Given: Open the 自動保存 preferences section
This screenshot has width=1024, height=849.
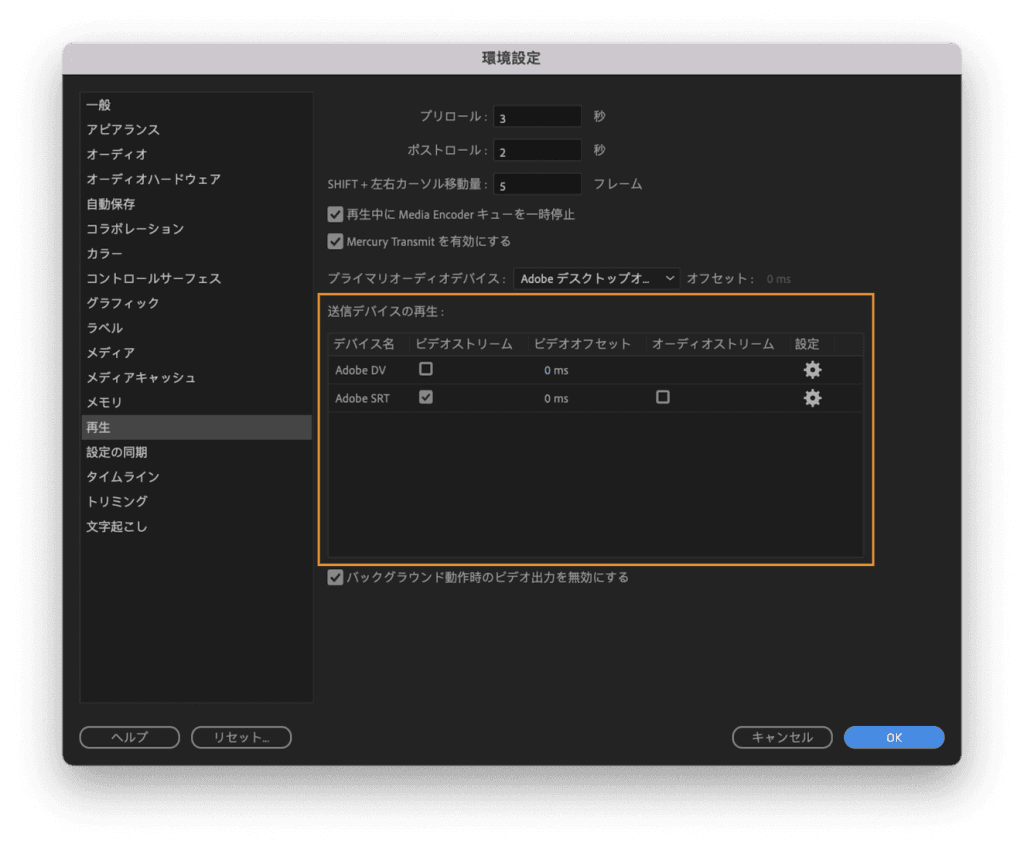Looking at the screenshot, I should (x=110, y=204).
